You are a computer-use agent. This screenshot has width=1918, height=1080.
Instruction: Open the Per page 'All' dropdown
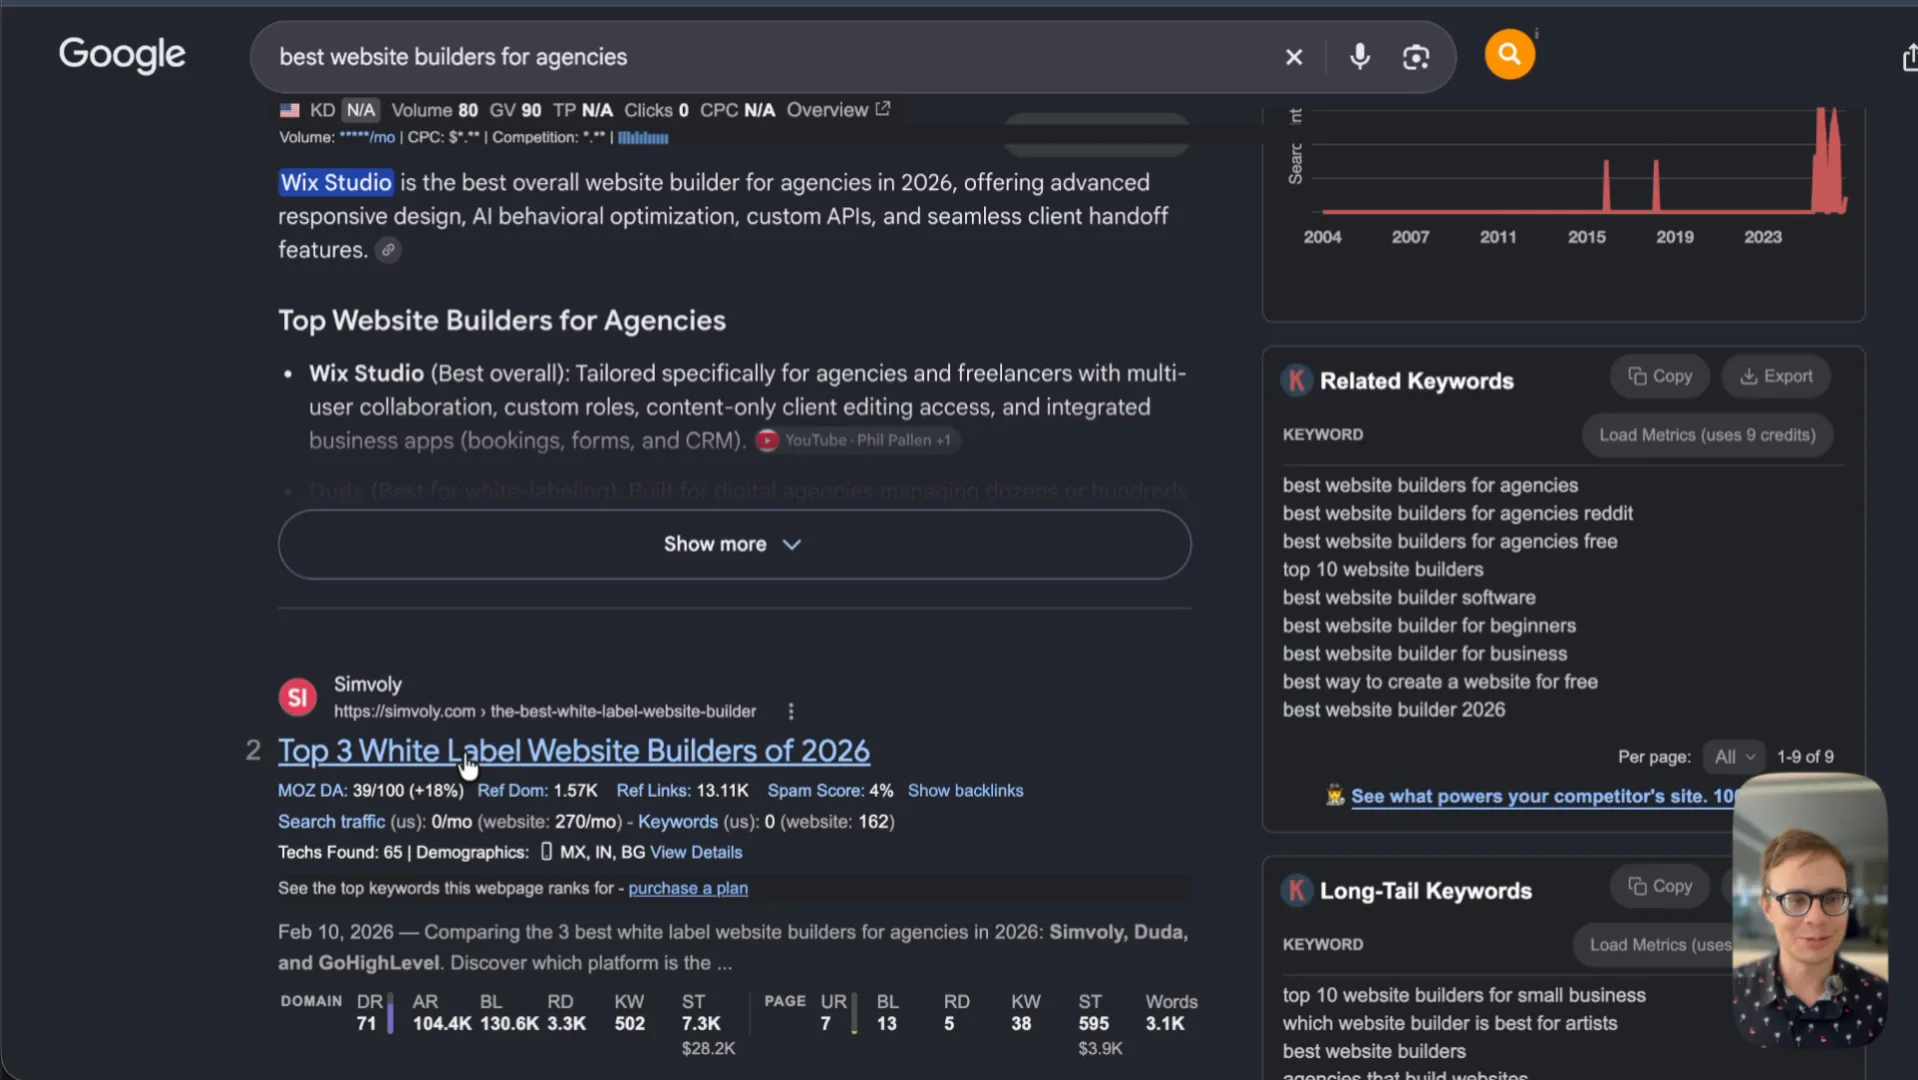1734,757
